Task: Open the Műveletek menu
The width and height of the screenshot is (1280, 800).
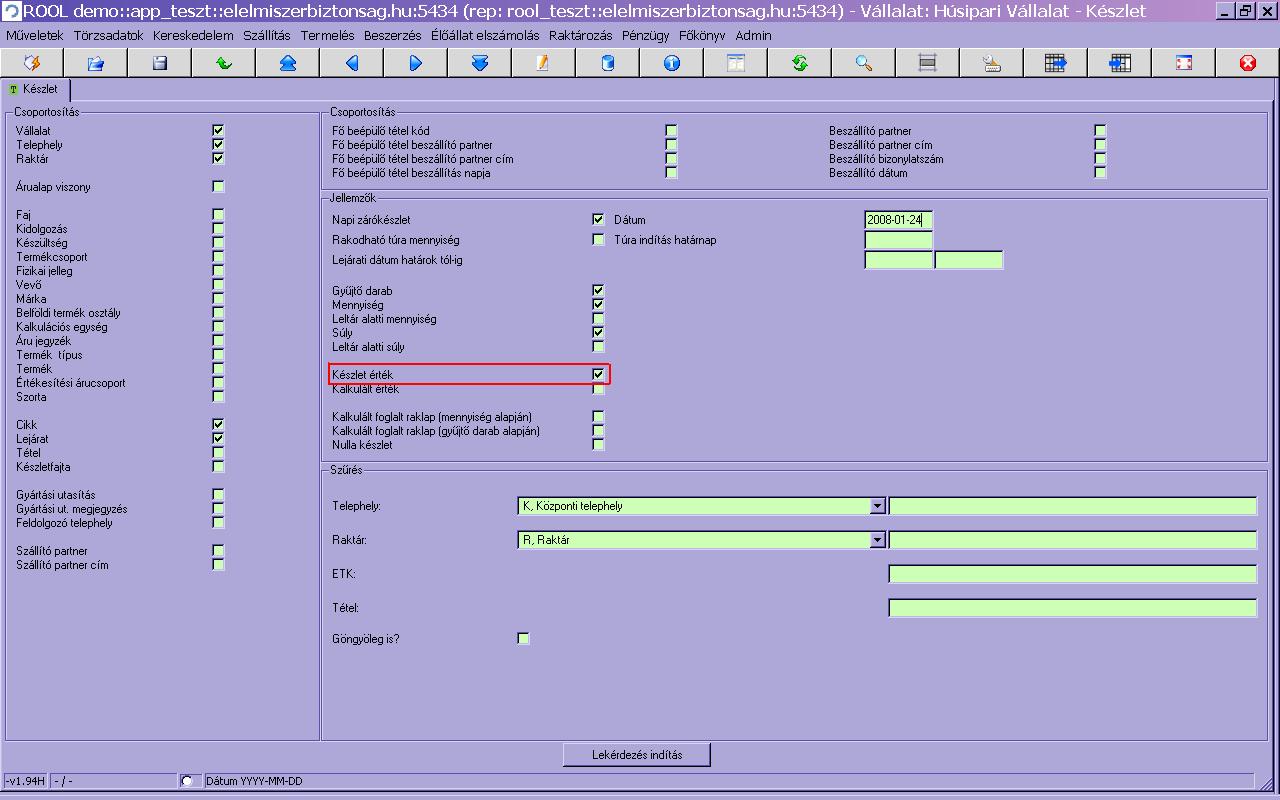Action: pos(35,35)
